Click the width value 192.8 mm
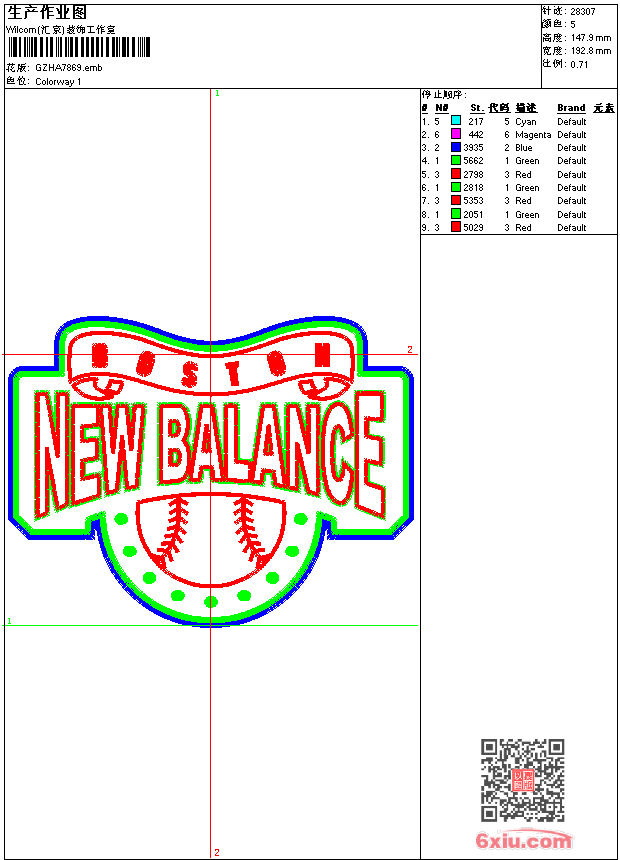 pos(591,51)
